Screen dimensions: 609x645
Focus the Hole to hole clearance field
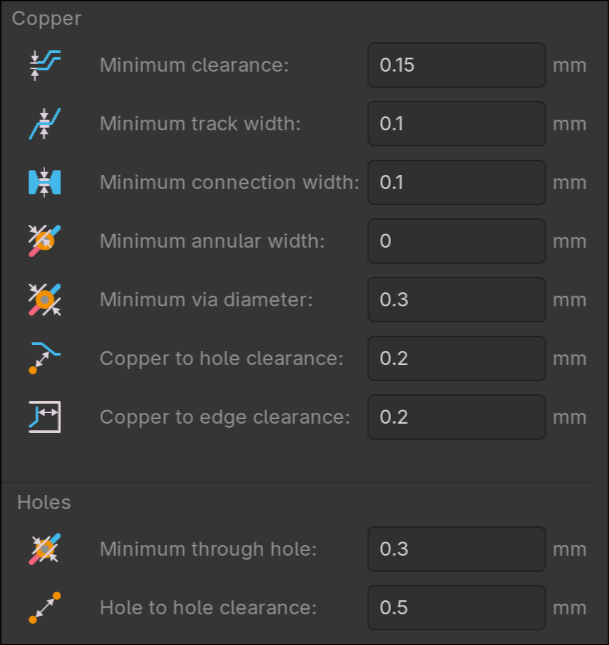click(x=456, y=607)
